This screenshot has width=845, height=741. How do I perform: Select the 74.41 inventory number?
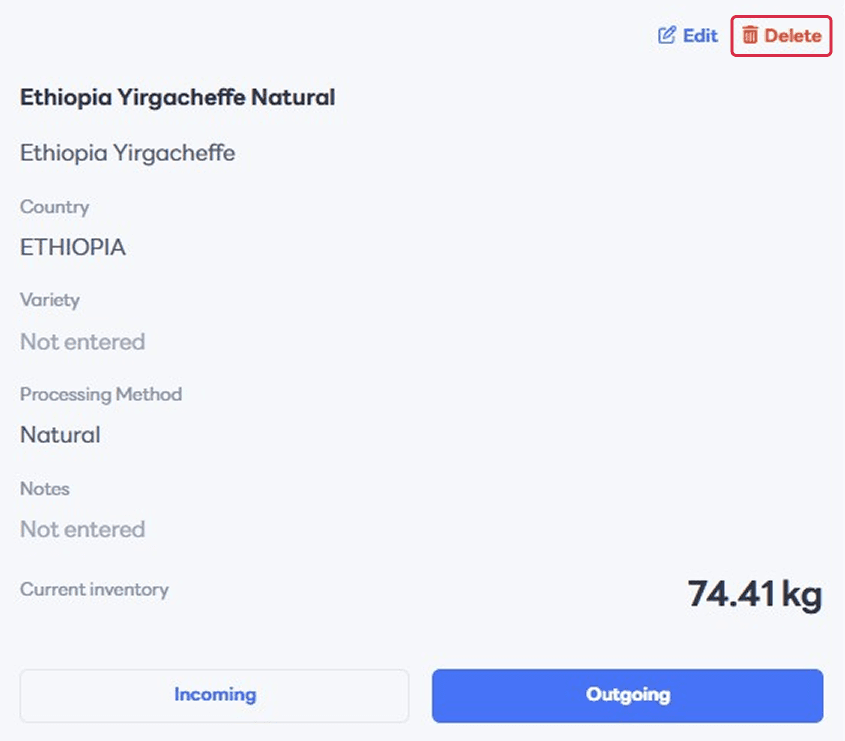click(x=730, y=594)
